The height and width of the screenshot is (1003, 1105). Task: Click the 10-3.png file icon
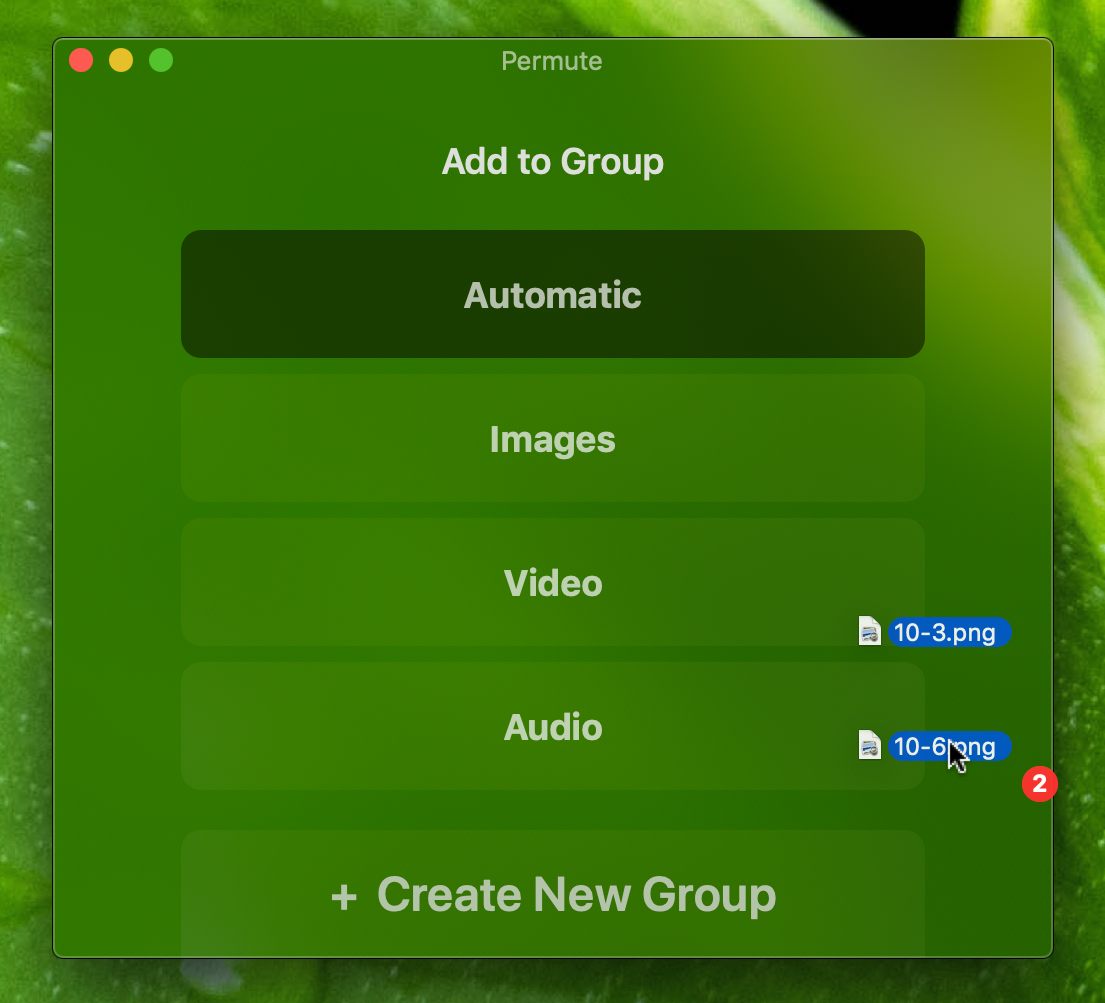870,631
